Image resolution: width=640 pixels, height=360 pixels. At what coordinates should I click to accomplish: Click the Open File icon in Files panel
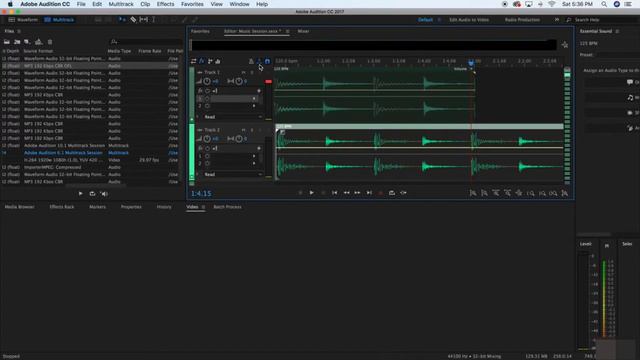pyautogui.click(x=7, y=42)
